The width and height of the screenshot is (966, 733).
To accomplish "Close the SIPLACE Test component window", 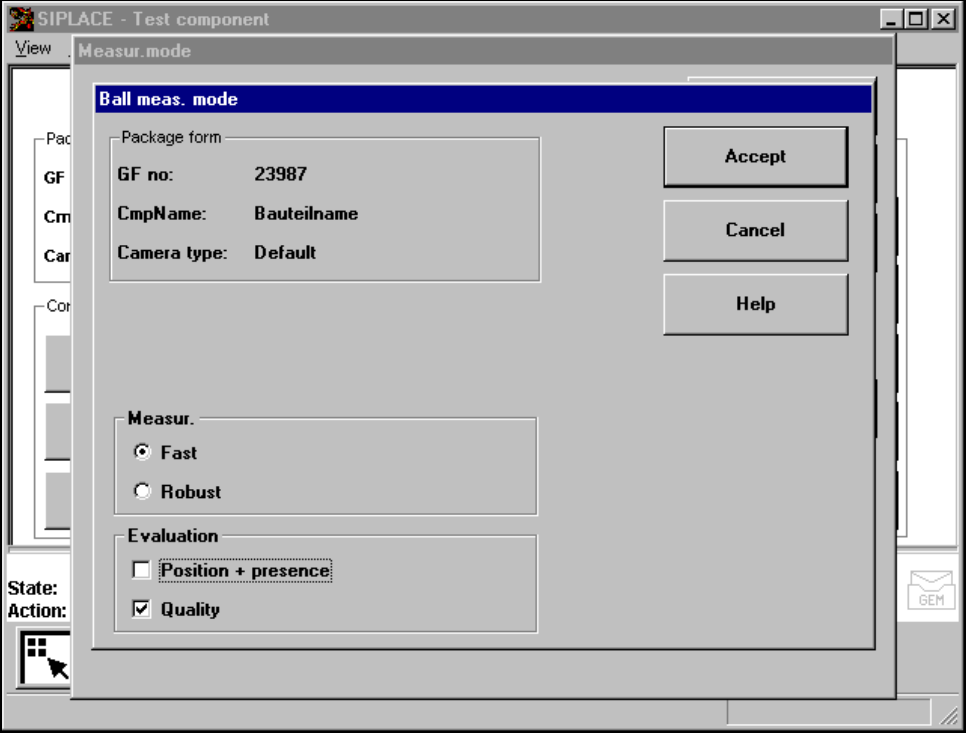I will [x=943, y=19].
